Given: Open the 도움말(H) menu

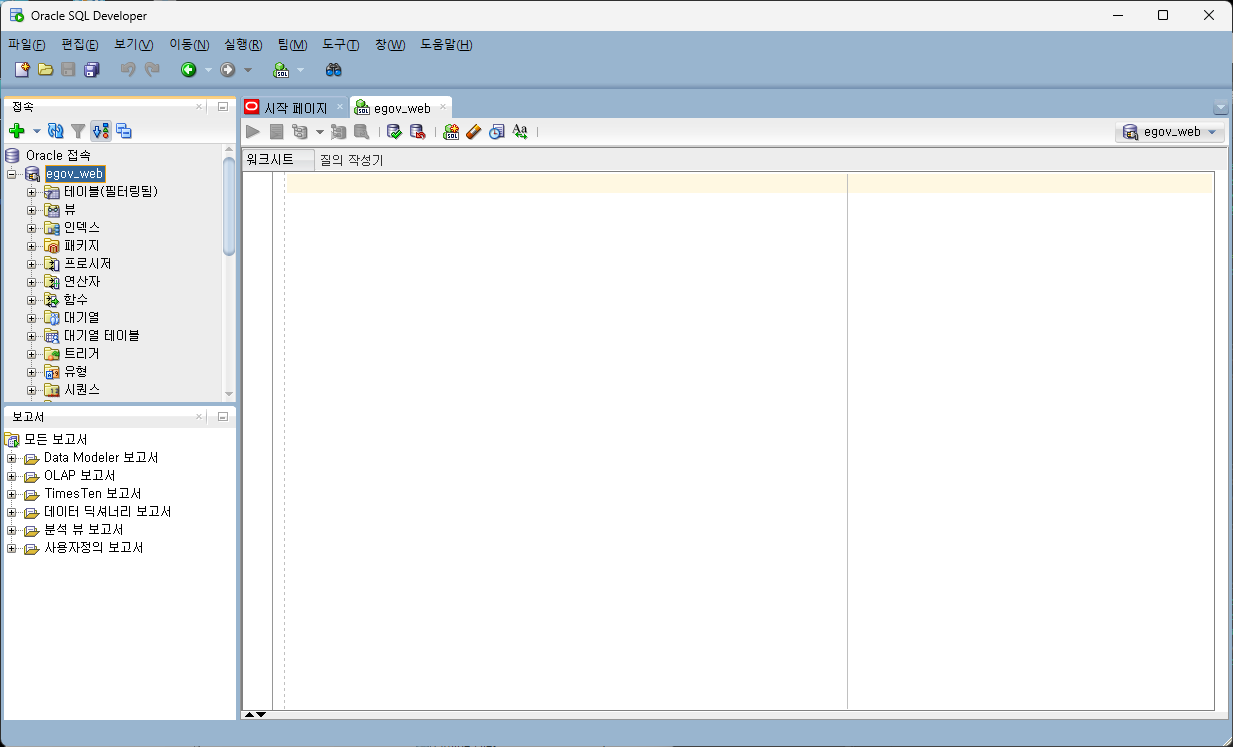Looking at the screenshot, I should (446, 45).
